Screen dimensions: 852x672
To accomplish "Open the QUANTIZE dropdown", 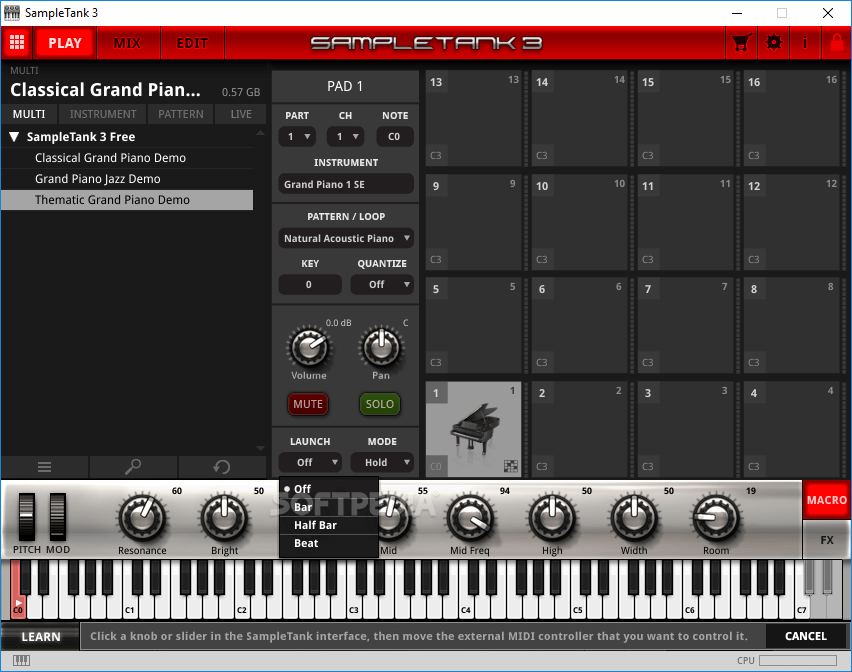I will tap(381, 284).
